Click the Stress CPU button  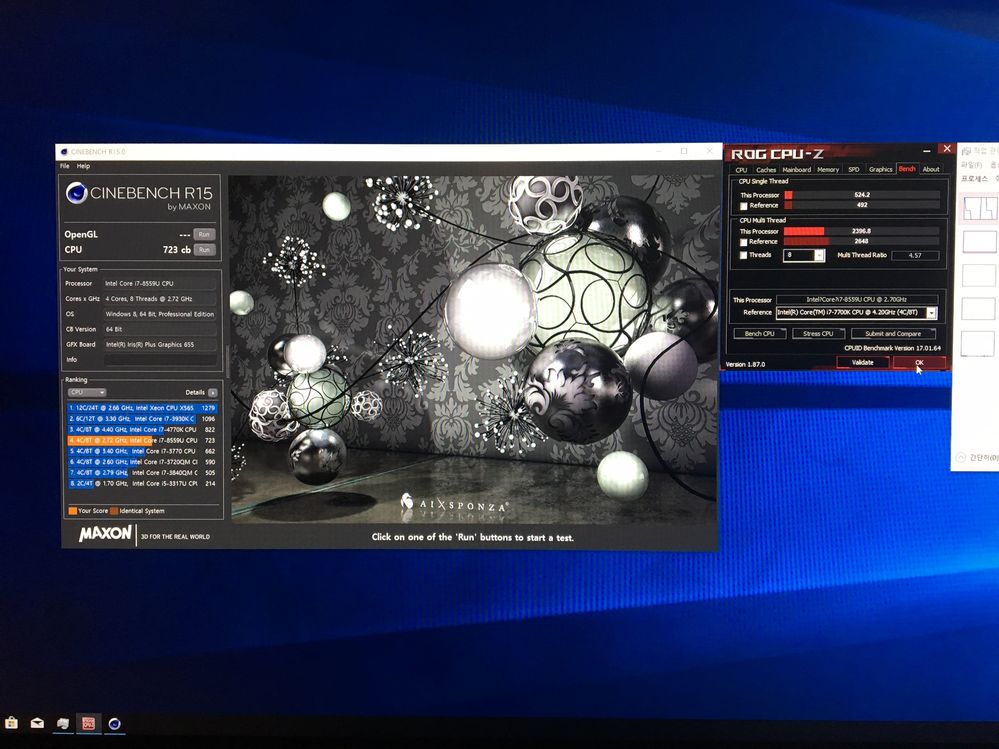pos(818,334)
